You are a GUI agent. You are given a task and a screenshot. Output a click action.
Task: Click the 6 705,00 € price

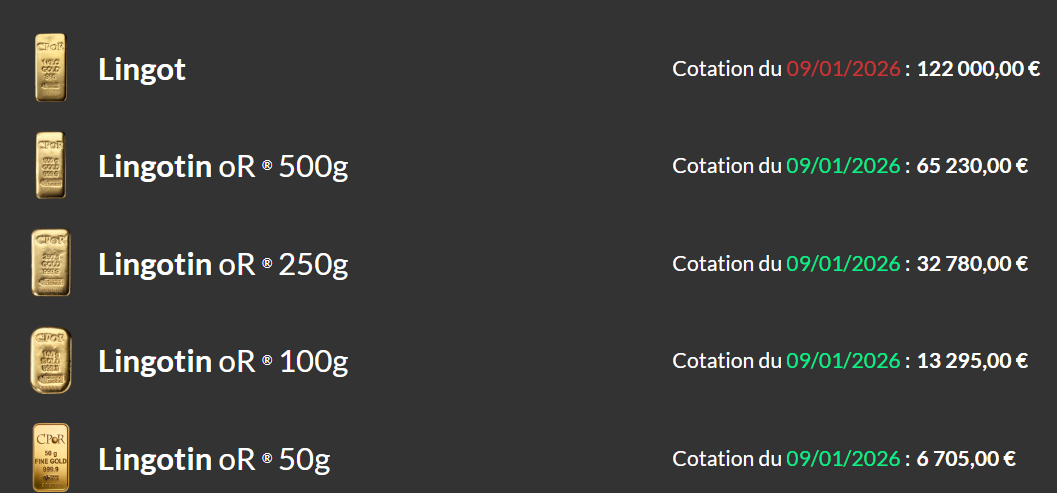(966, 459)
